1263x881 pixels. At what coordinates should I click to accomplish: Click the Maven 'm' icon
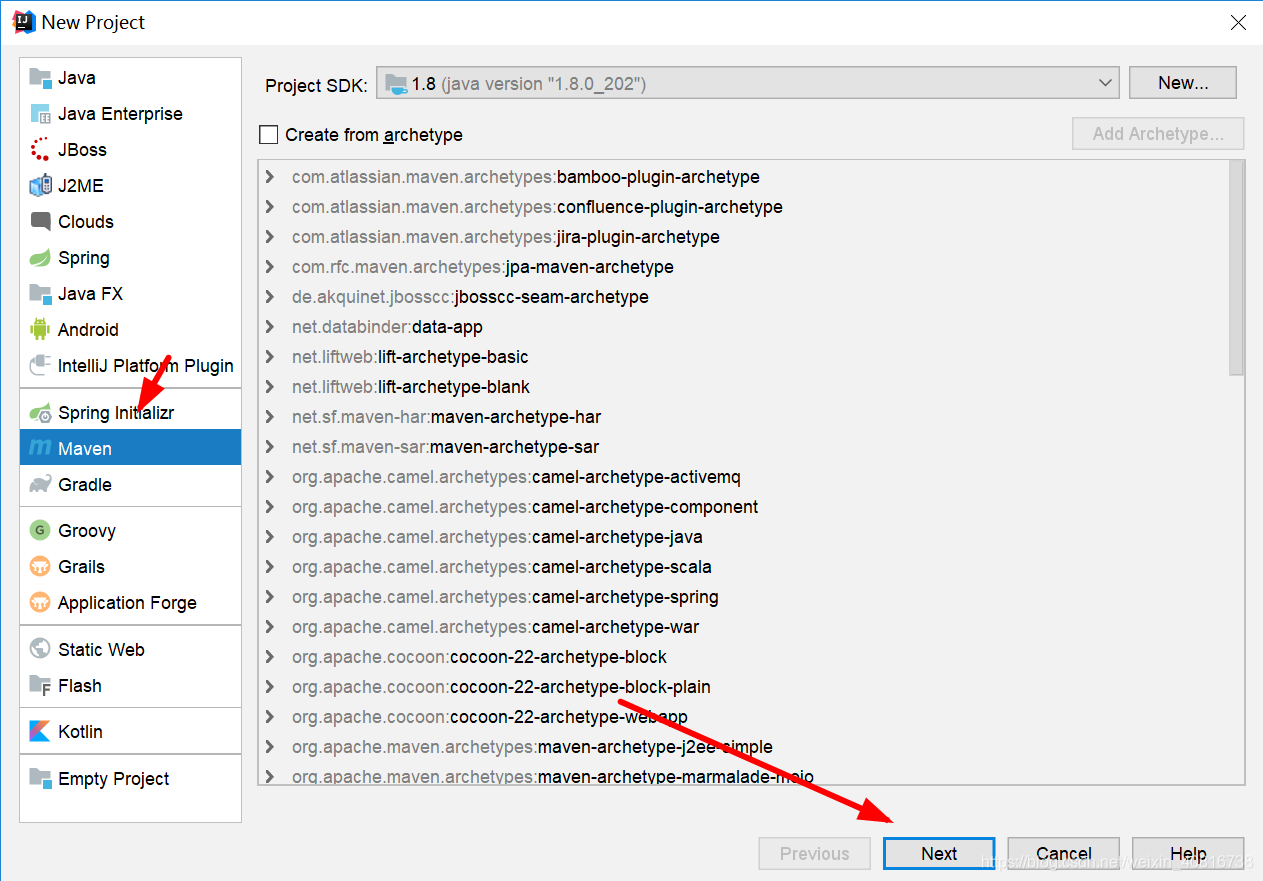click(x=40, y=448)
